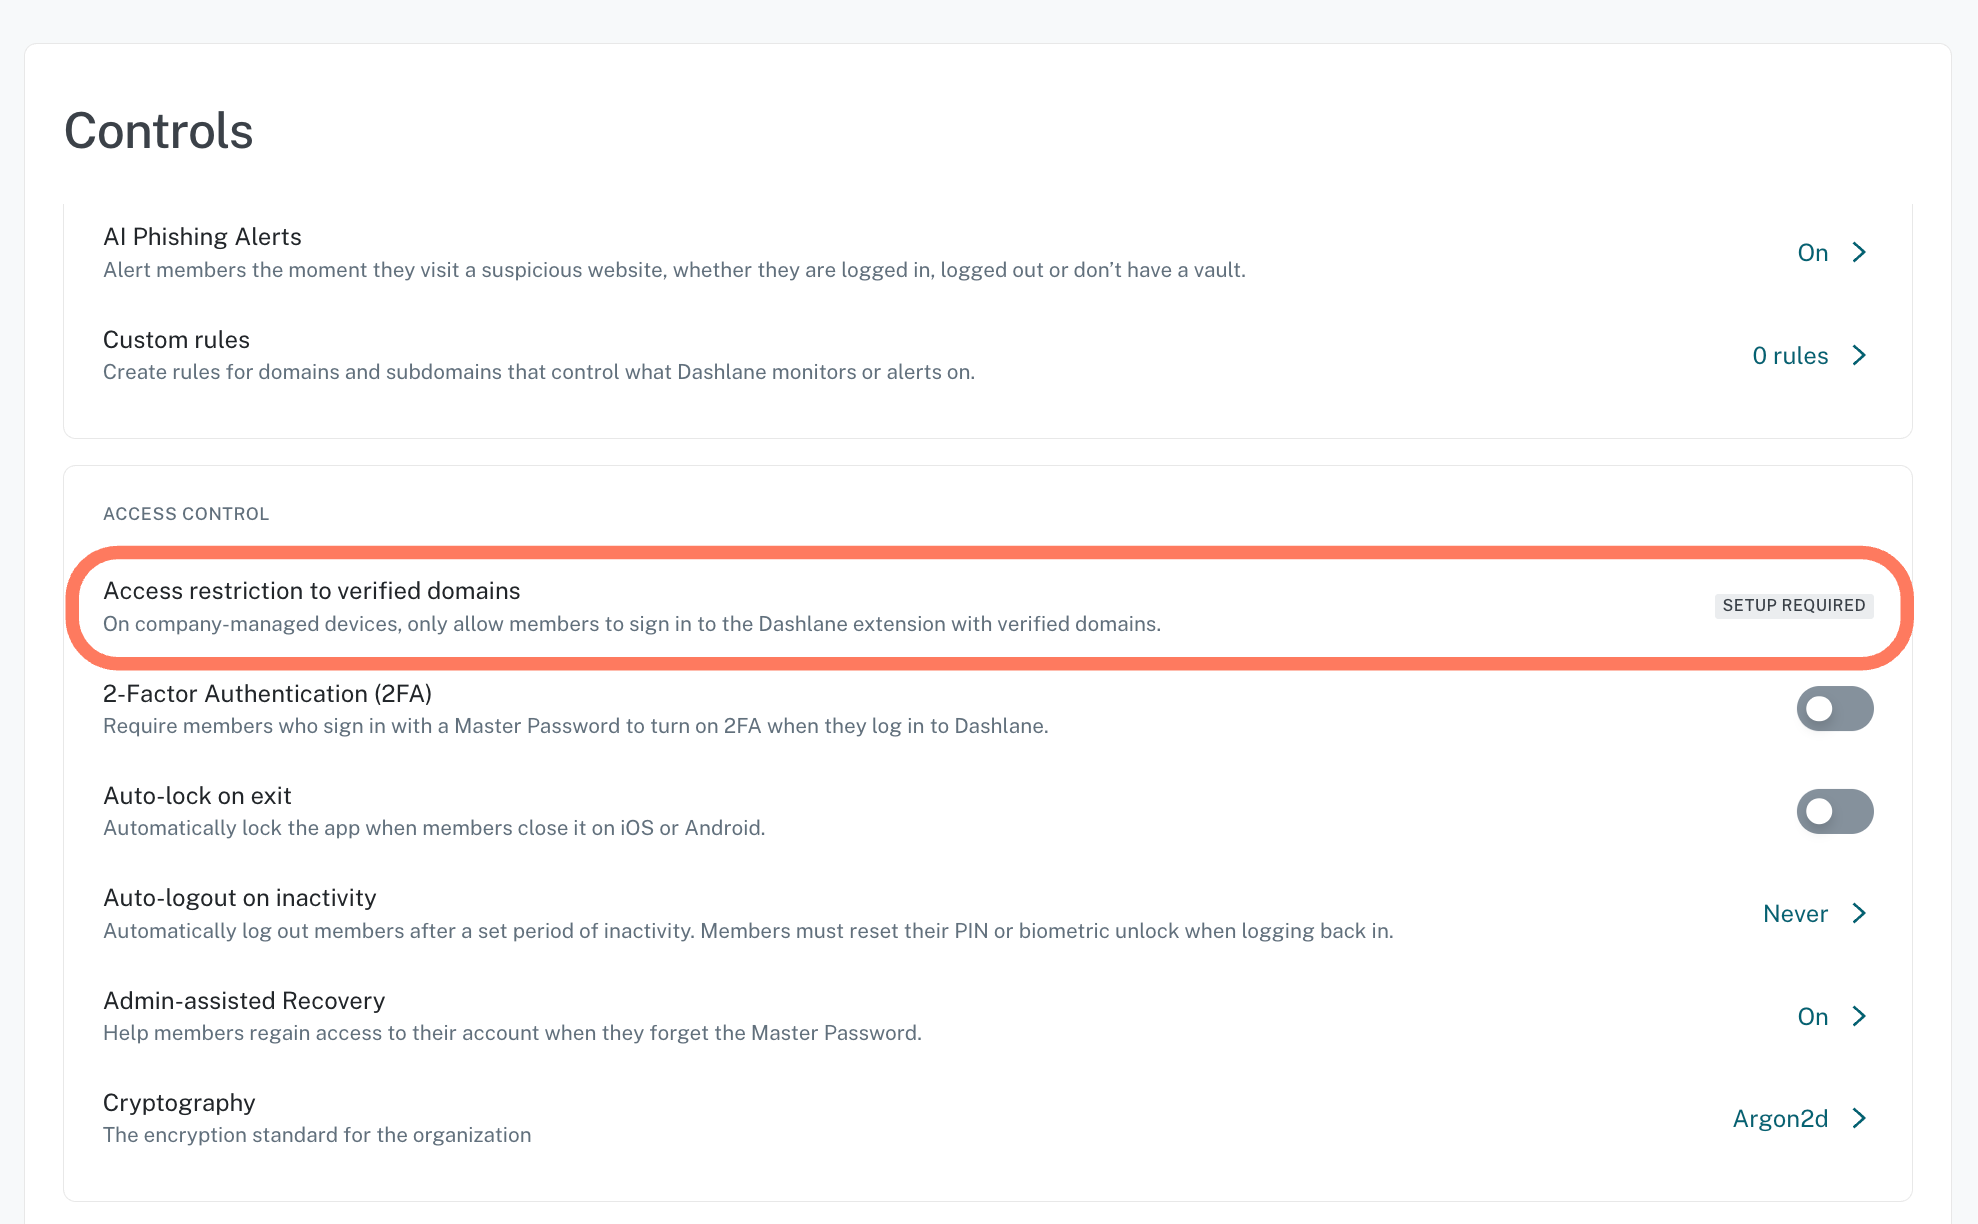This screenshot has width=1978, height=1224.
Task: Expand the Cryptography chevron arrow
Action: [x=1859, y=1118]
